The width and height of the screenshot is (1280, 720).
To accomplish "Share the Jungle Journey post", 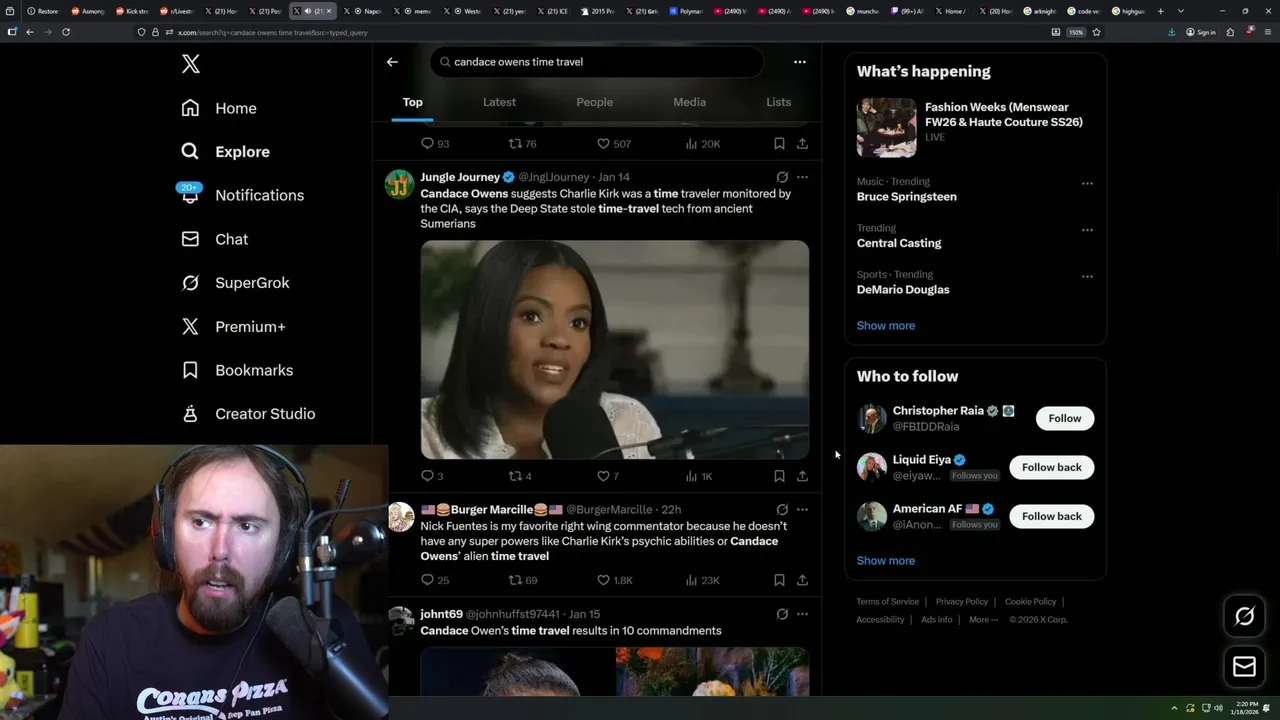I will click(802, 476).
